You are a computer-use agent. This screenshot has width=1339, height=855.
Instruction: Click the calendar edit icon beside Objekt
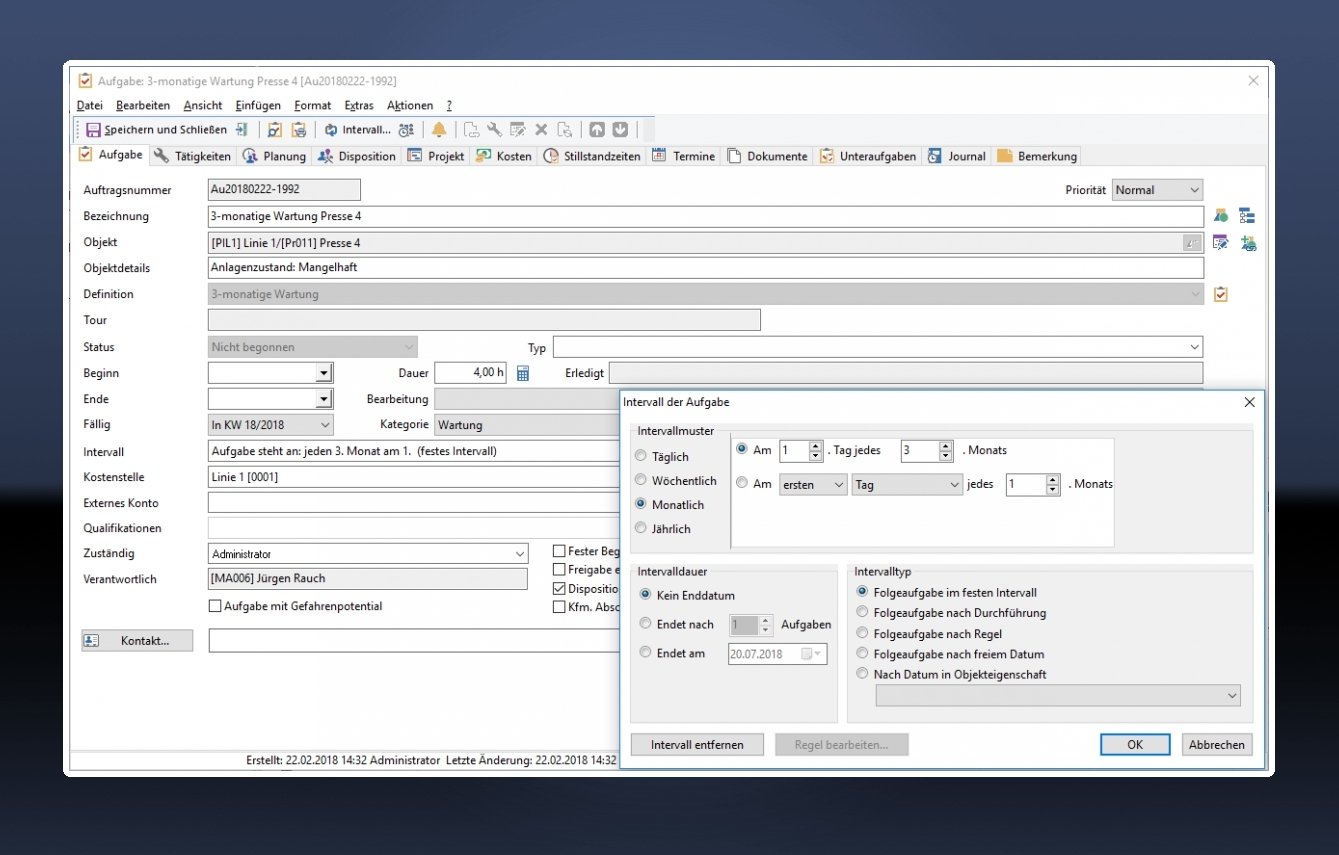coord(1220,242)
